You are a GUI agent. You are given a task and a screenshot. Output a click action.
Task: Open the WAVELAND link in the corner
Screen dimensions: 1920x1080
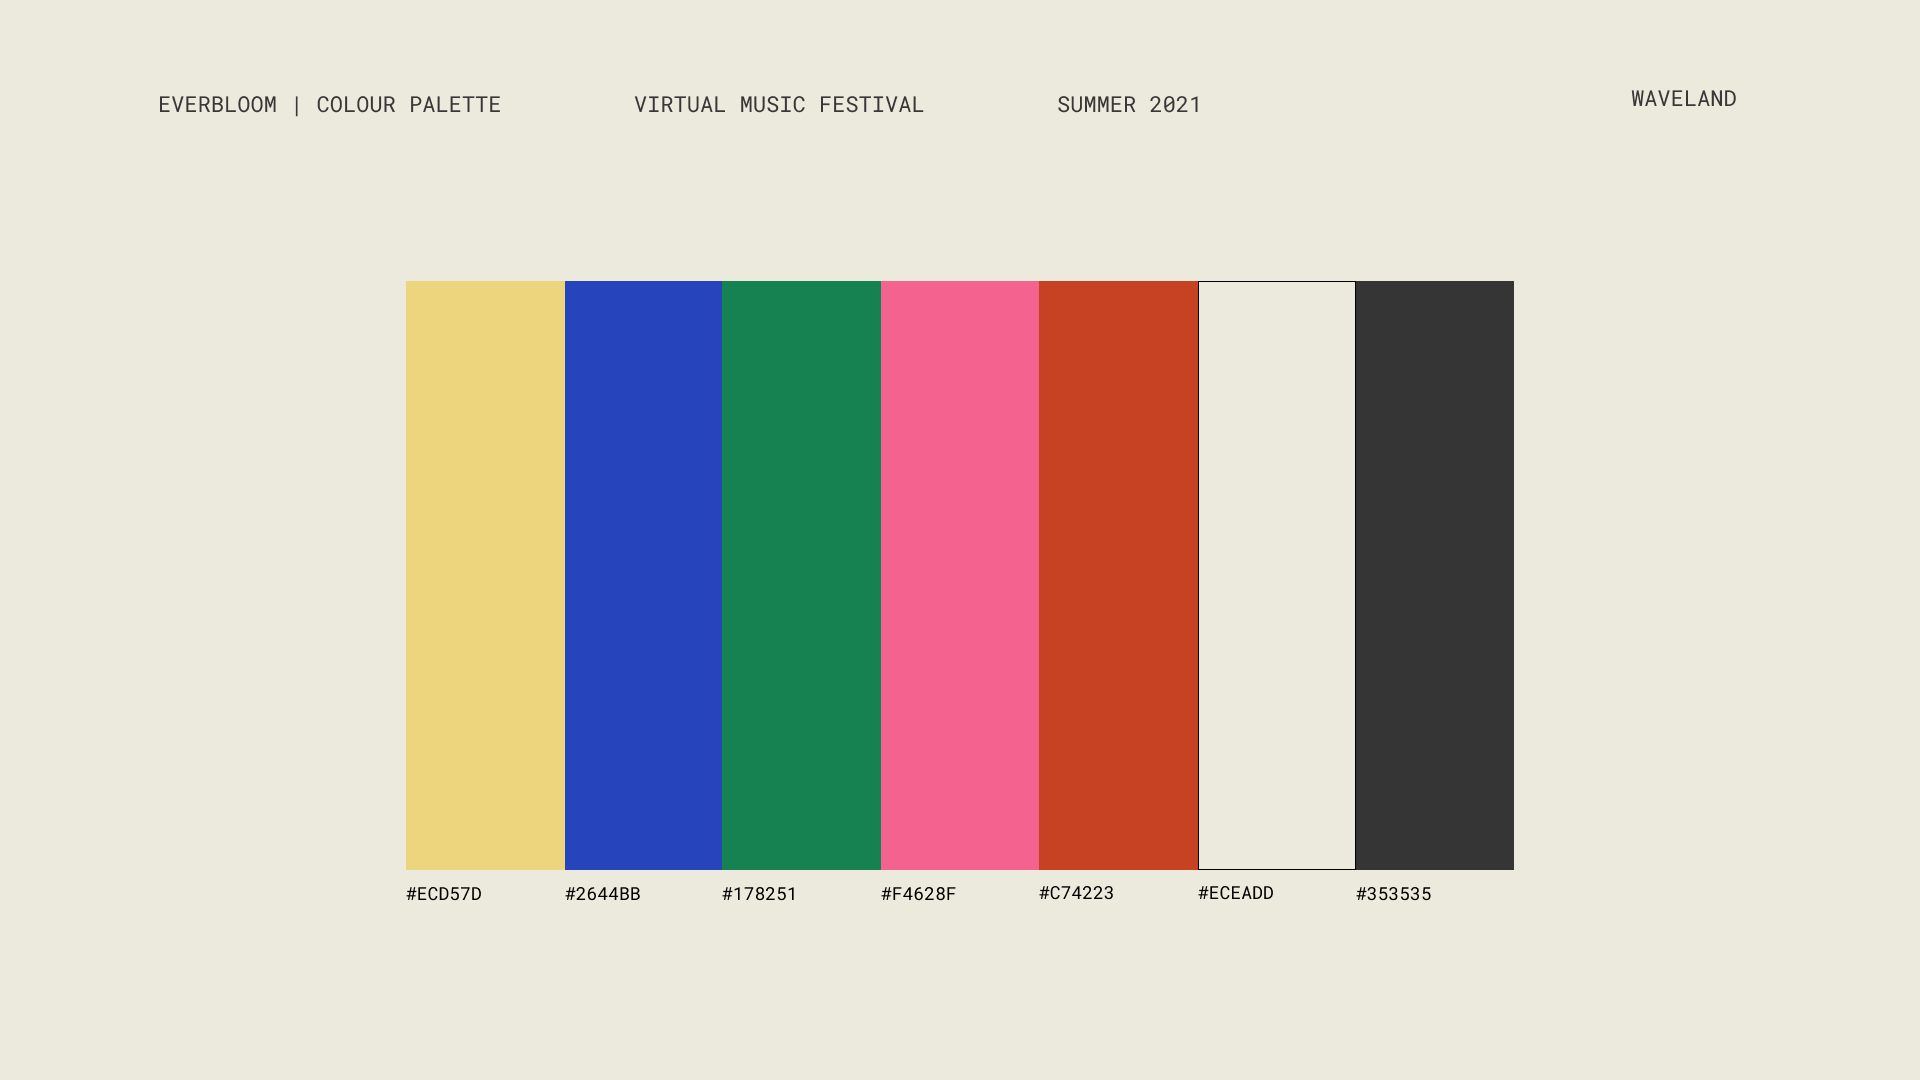1683,98
